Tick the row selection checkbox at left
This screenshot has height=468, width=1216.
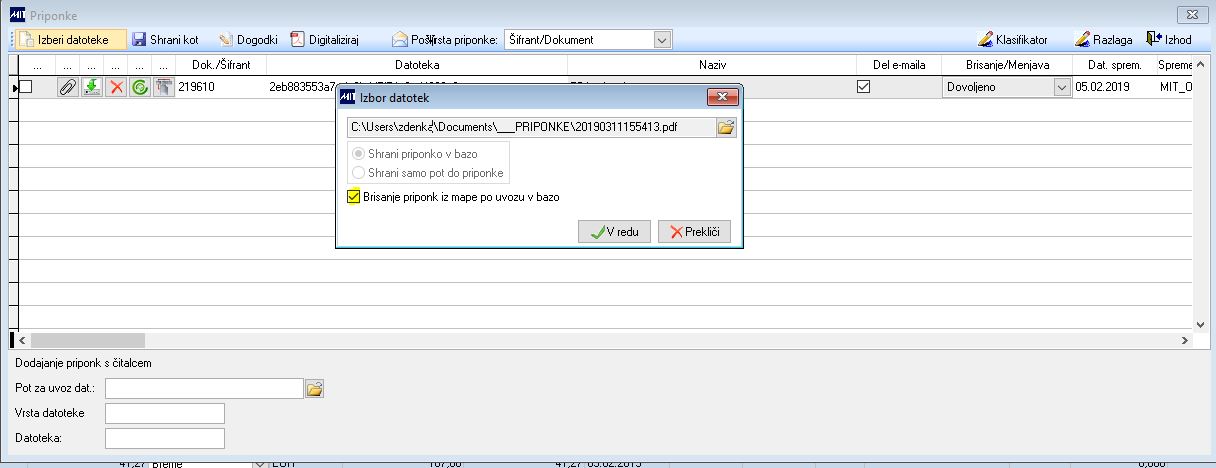tap(26, 87)
